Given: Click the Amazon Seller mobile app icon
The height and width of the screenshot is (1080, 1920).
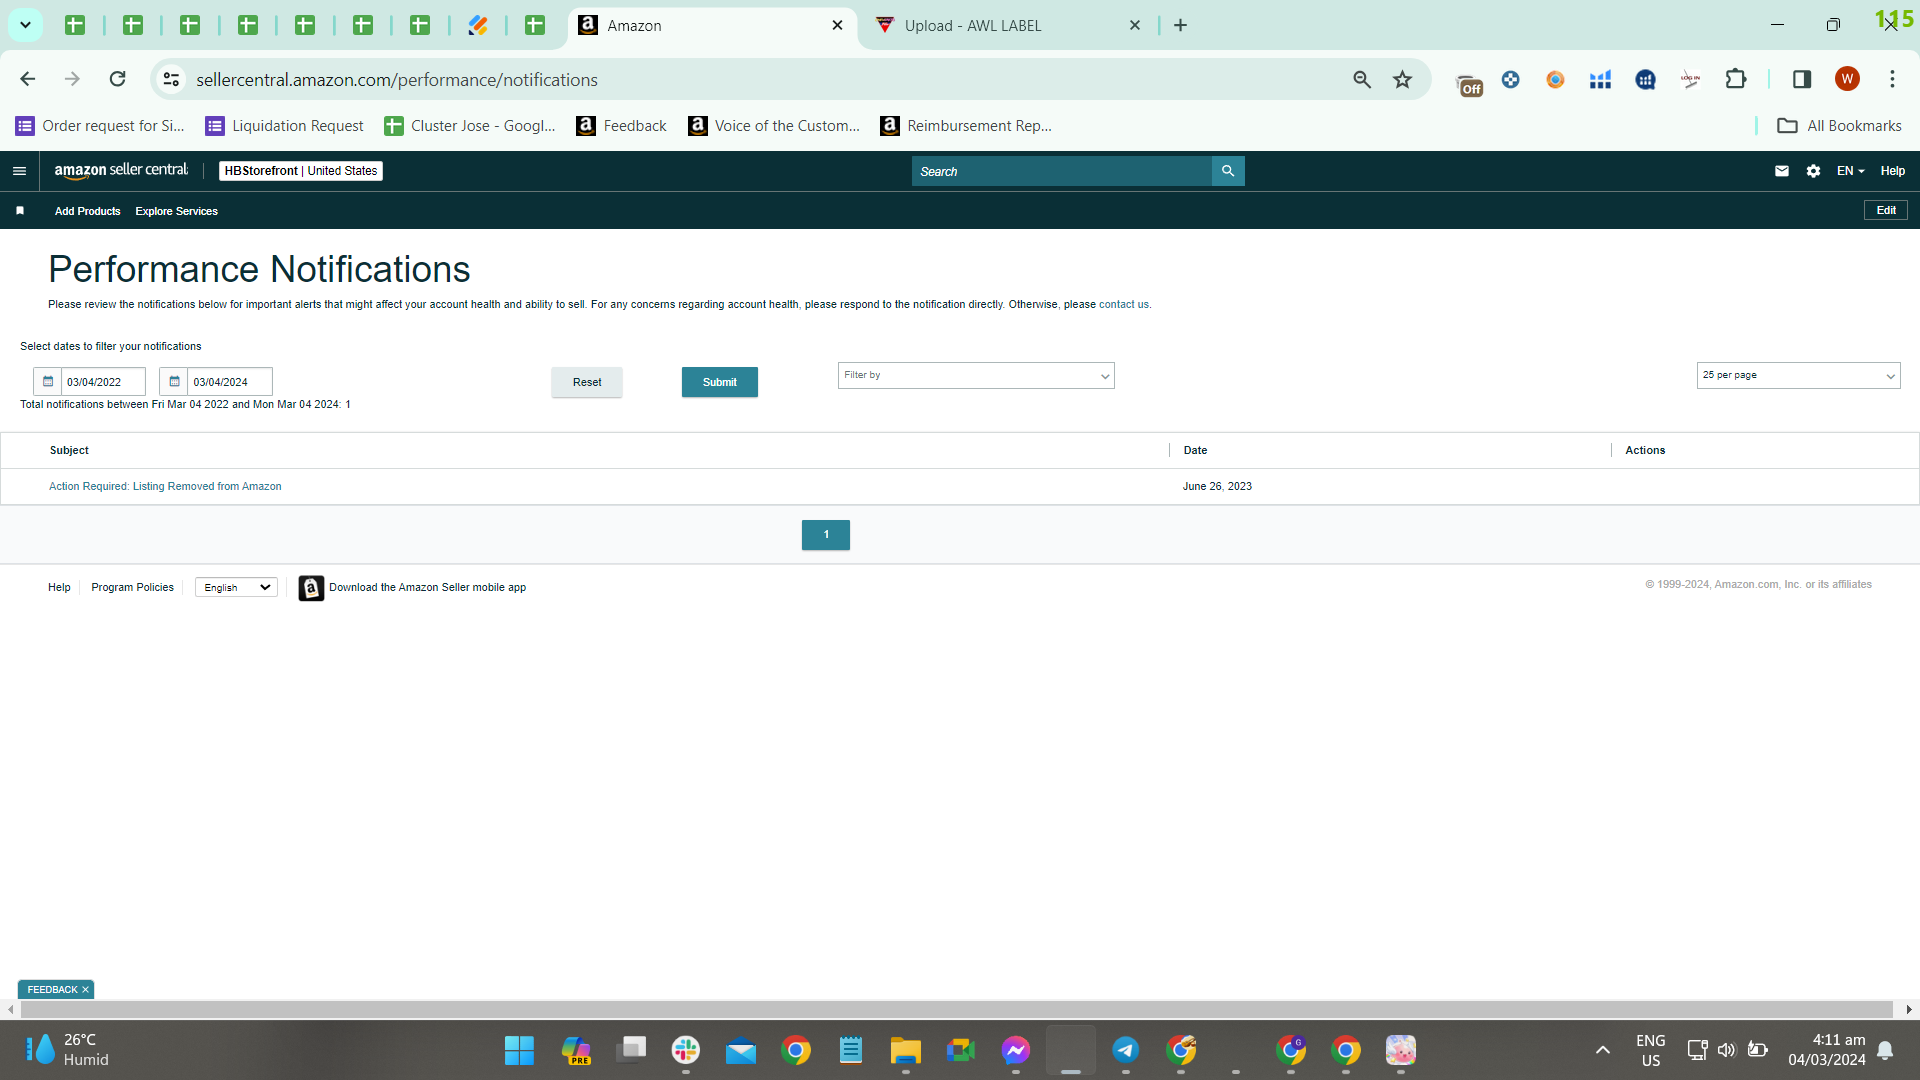Looking at the screenshot, I should click(311, 588).
